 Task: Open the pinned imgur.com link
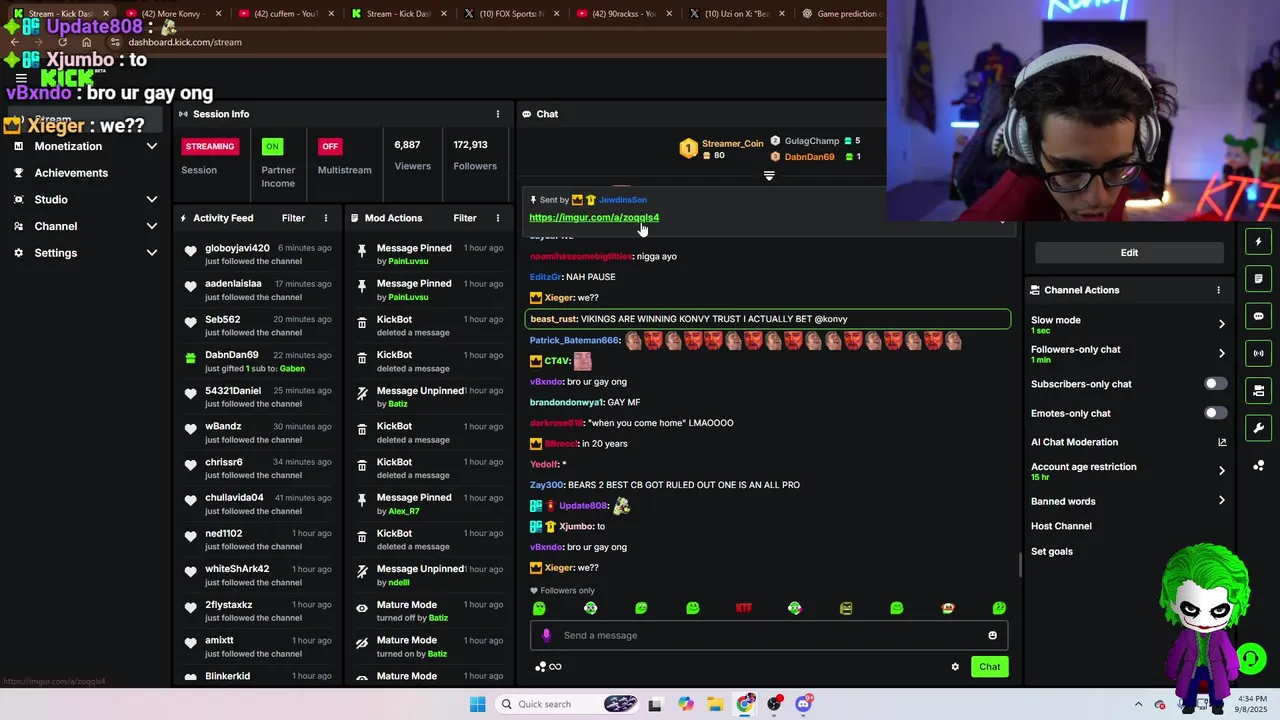pyautogui.click(x=594, y=217)
